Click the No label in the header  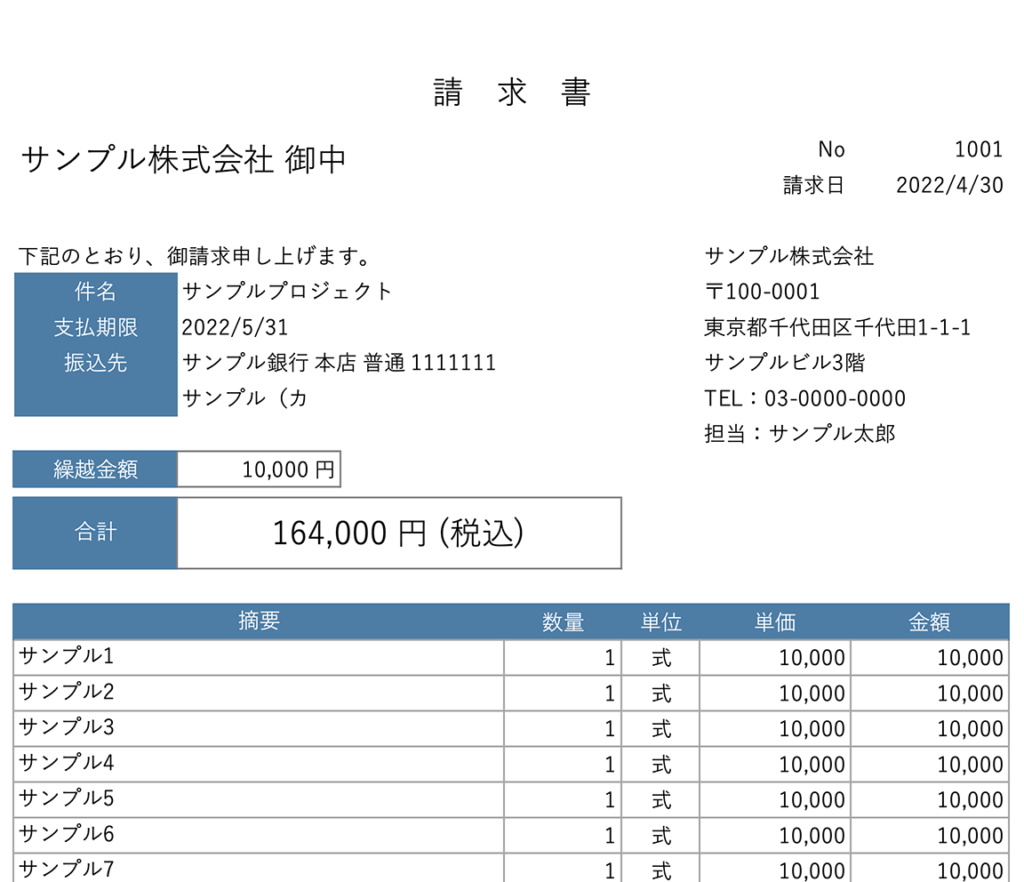(x=831, y=150)
